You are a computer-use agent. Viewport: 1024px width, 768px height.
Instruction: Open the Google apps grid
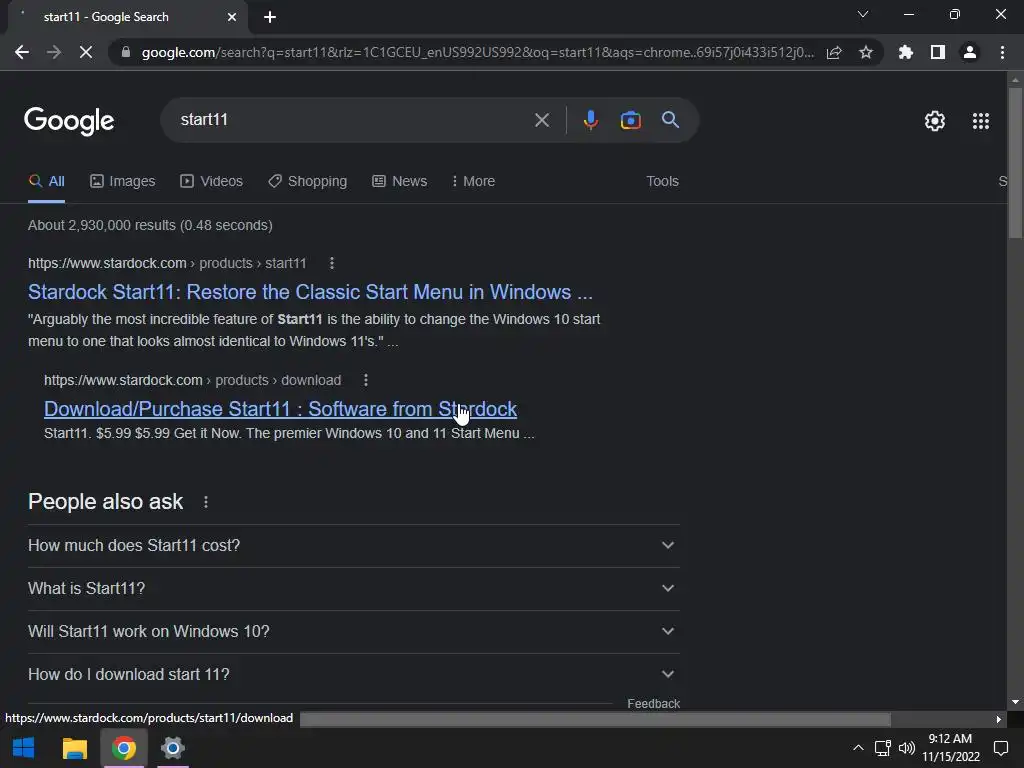coord(981,121)
